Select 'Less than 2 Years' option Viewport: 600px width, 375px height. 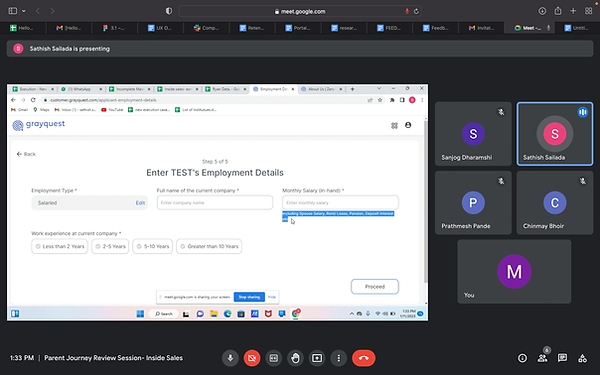(x=60, y=246)
